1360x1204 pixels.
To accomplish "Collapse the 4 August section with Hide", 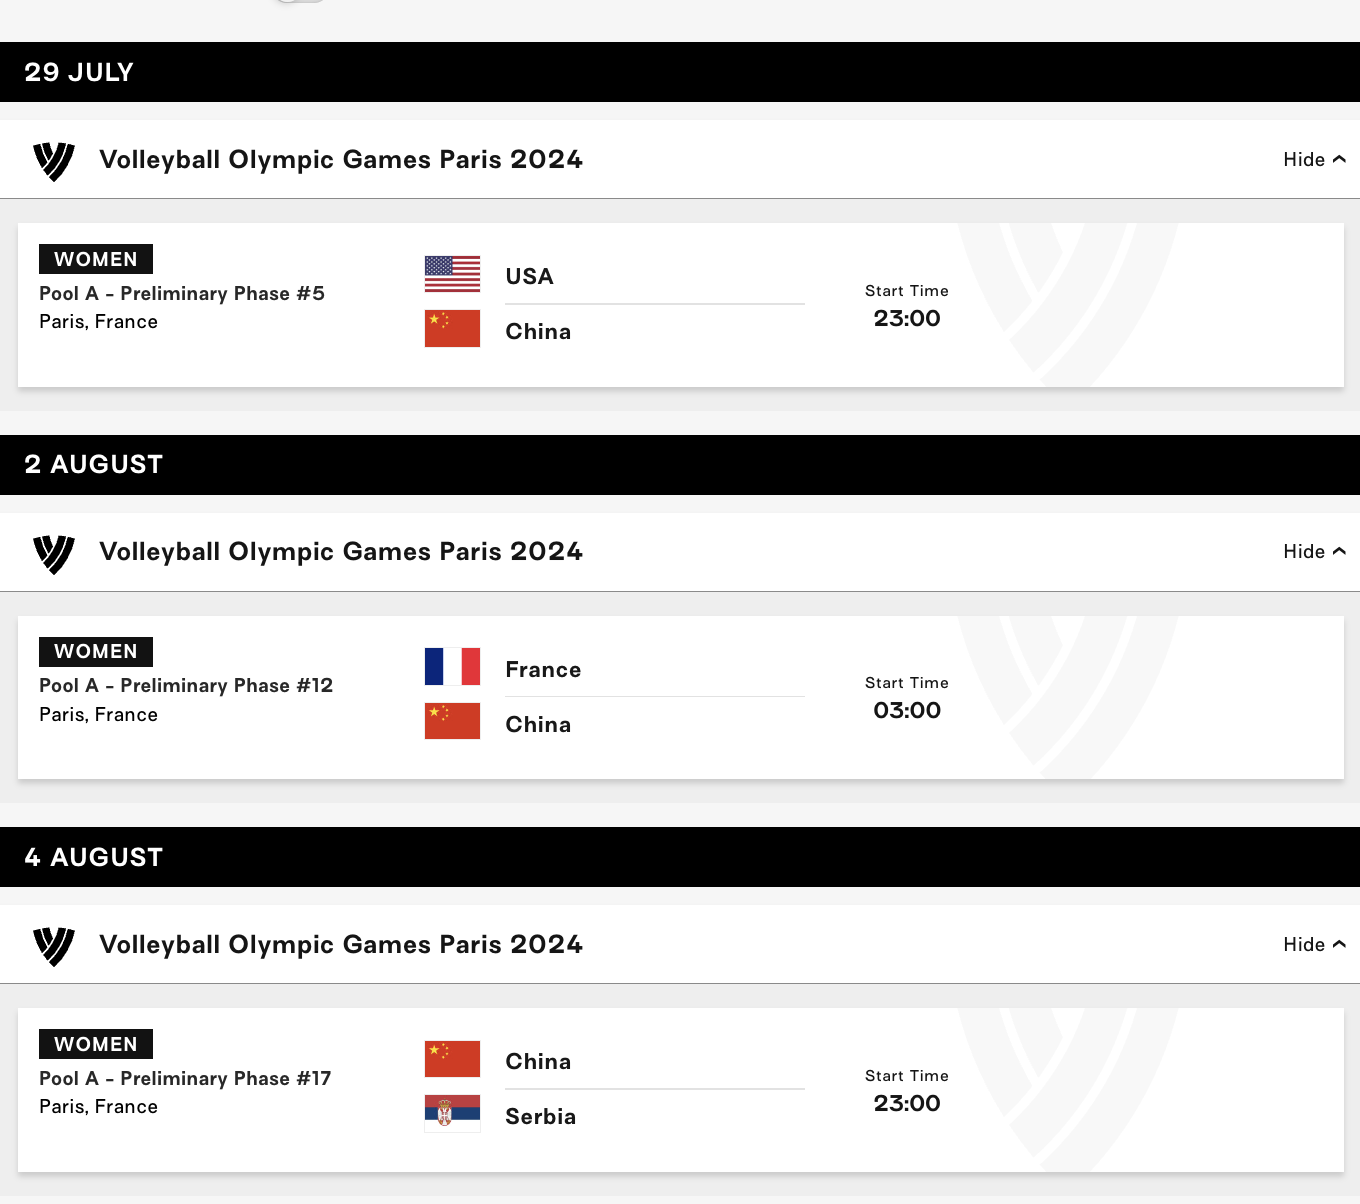I will (x=1314, y=945).
